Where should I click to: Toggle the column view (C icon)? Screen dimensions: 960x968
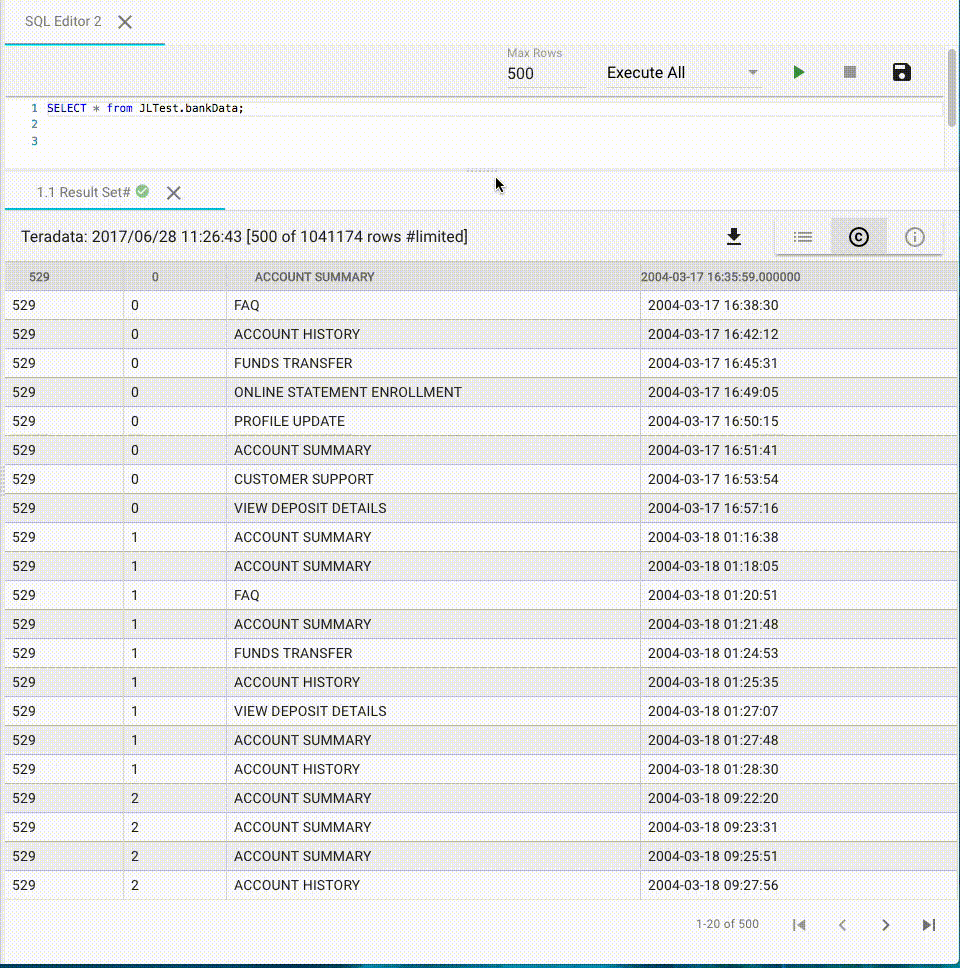(859, 237)
